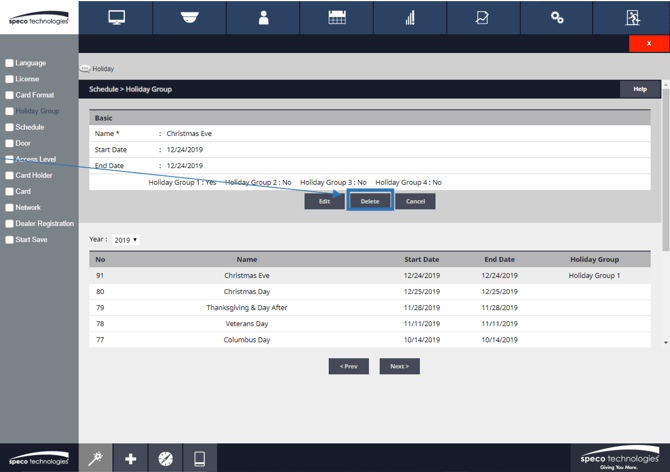Click the 'Holiday Group 2 : No' text

258,182
